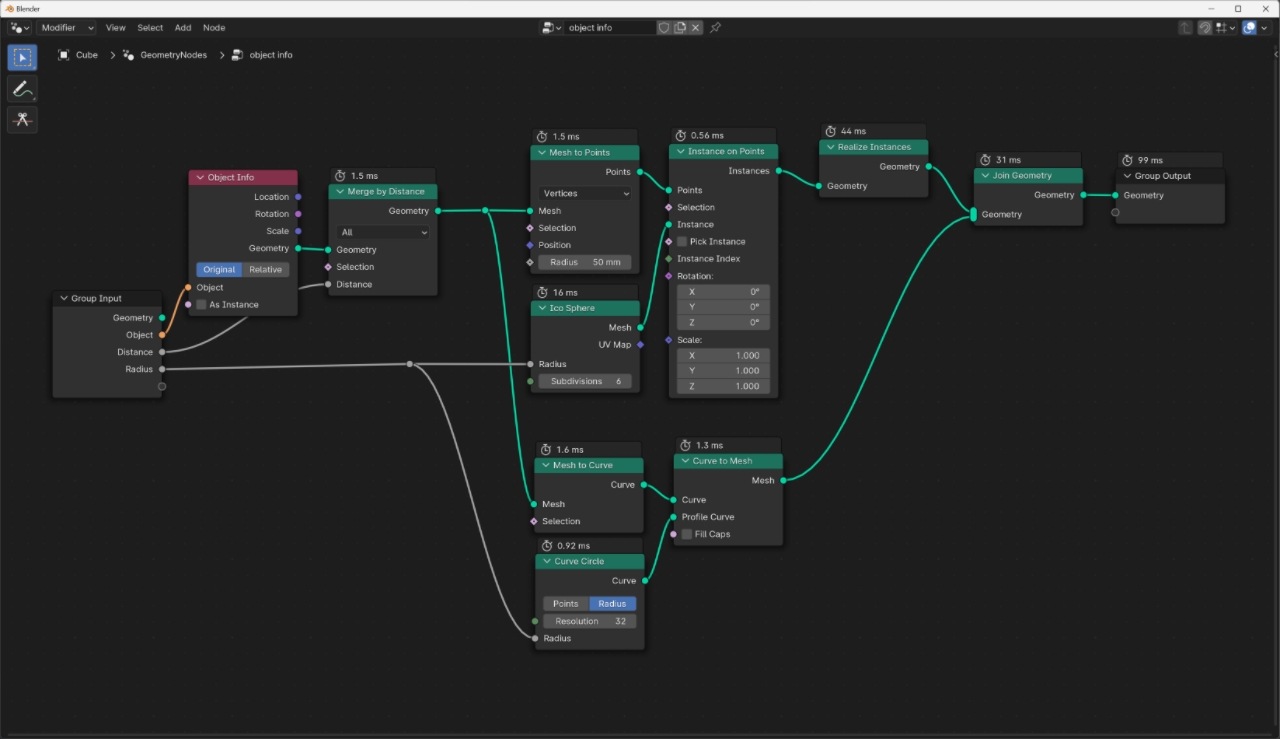The image size is (1280, 739).
Task: Click the timing clock icon on Curve to Mesh
Action: (686, 446)
